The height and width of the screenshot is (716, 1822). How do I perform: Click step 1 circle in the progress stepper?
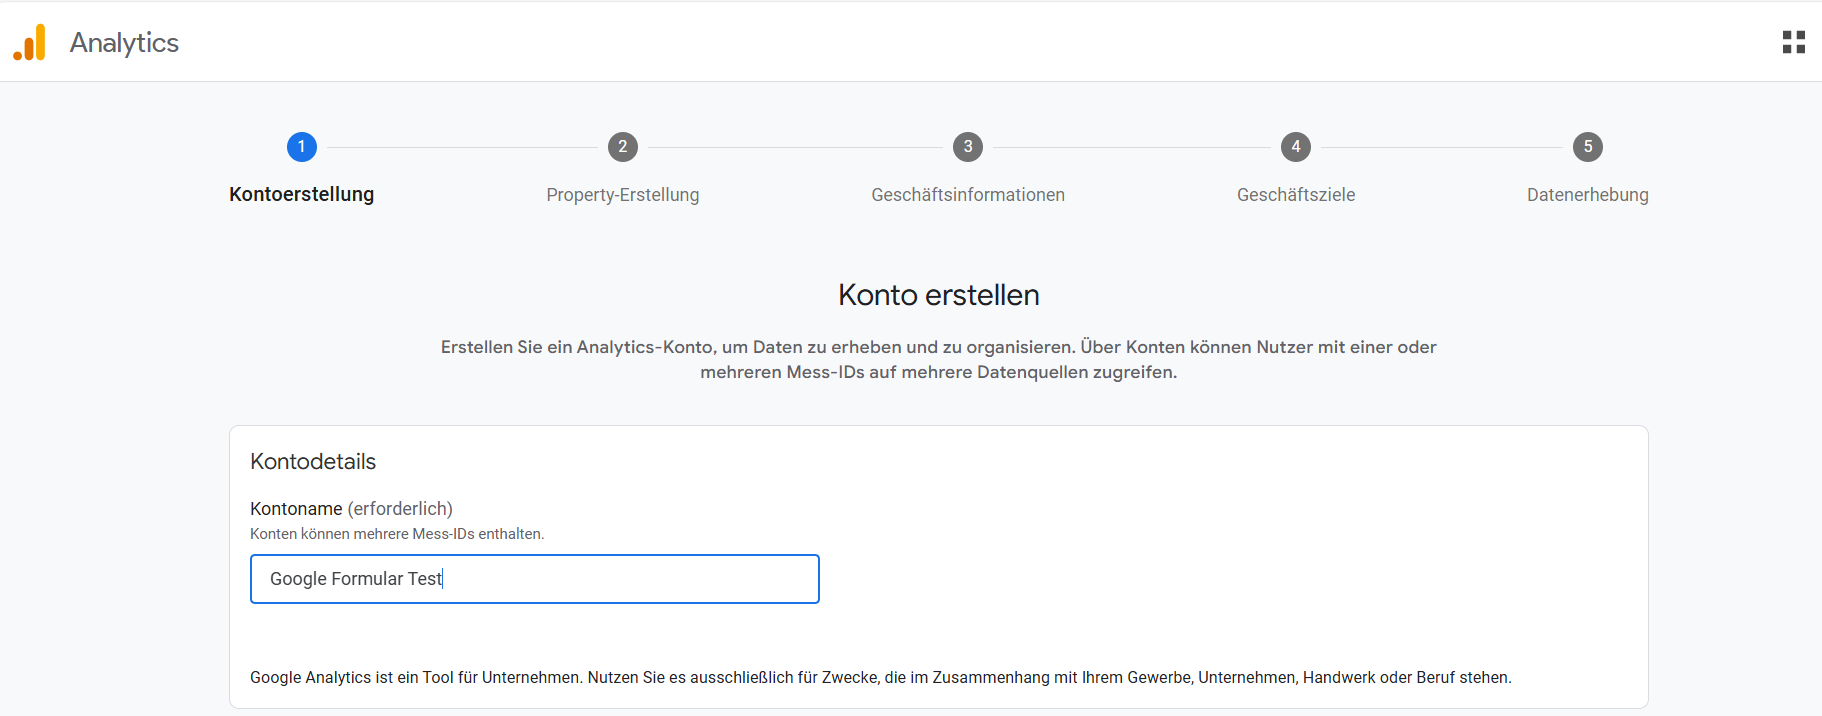[301, 147]
